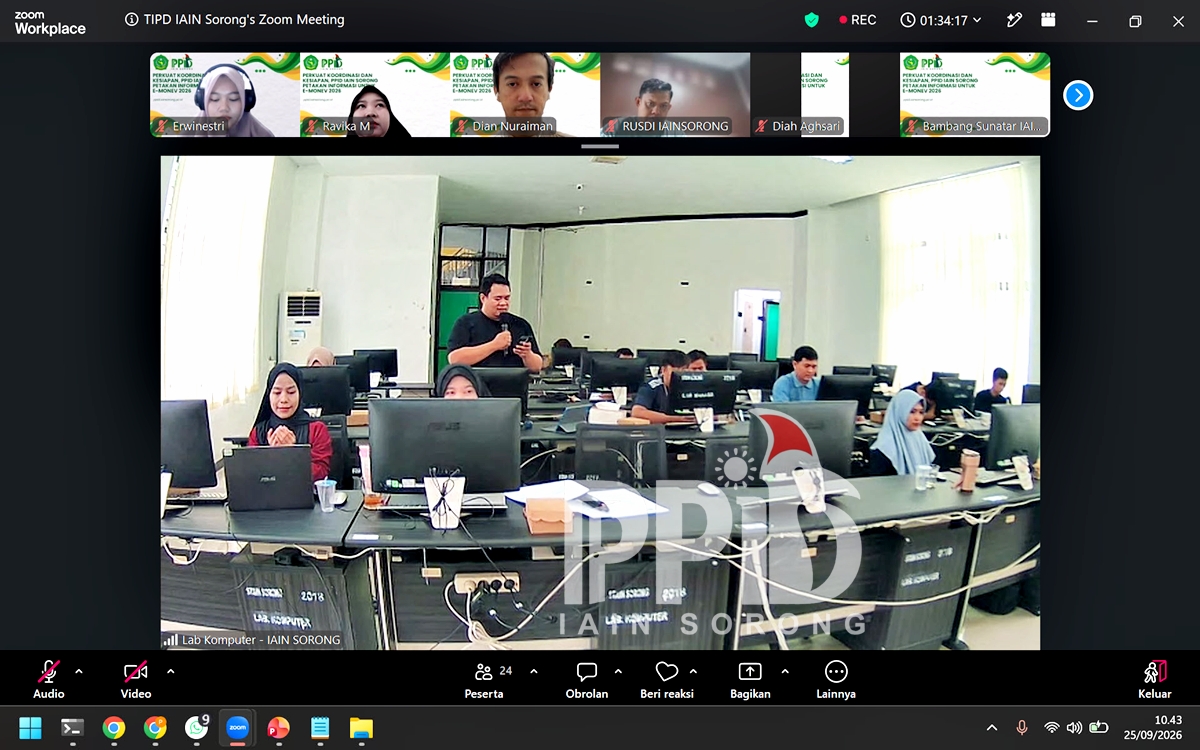Open the Windows Start menu

pos(30,727)
